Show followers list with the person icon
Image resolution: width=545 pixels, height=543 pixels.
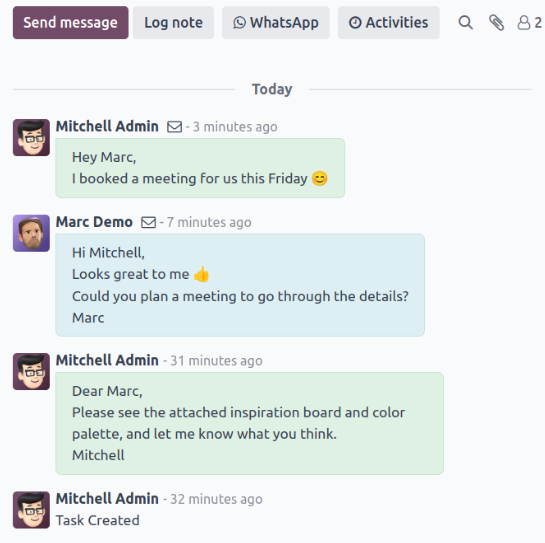pyautogui.click(x=529, y=23)
